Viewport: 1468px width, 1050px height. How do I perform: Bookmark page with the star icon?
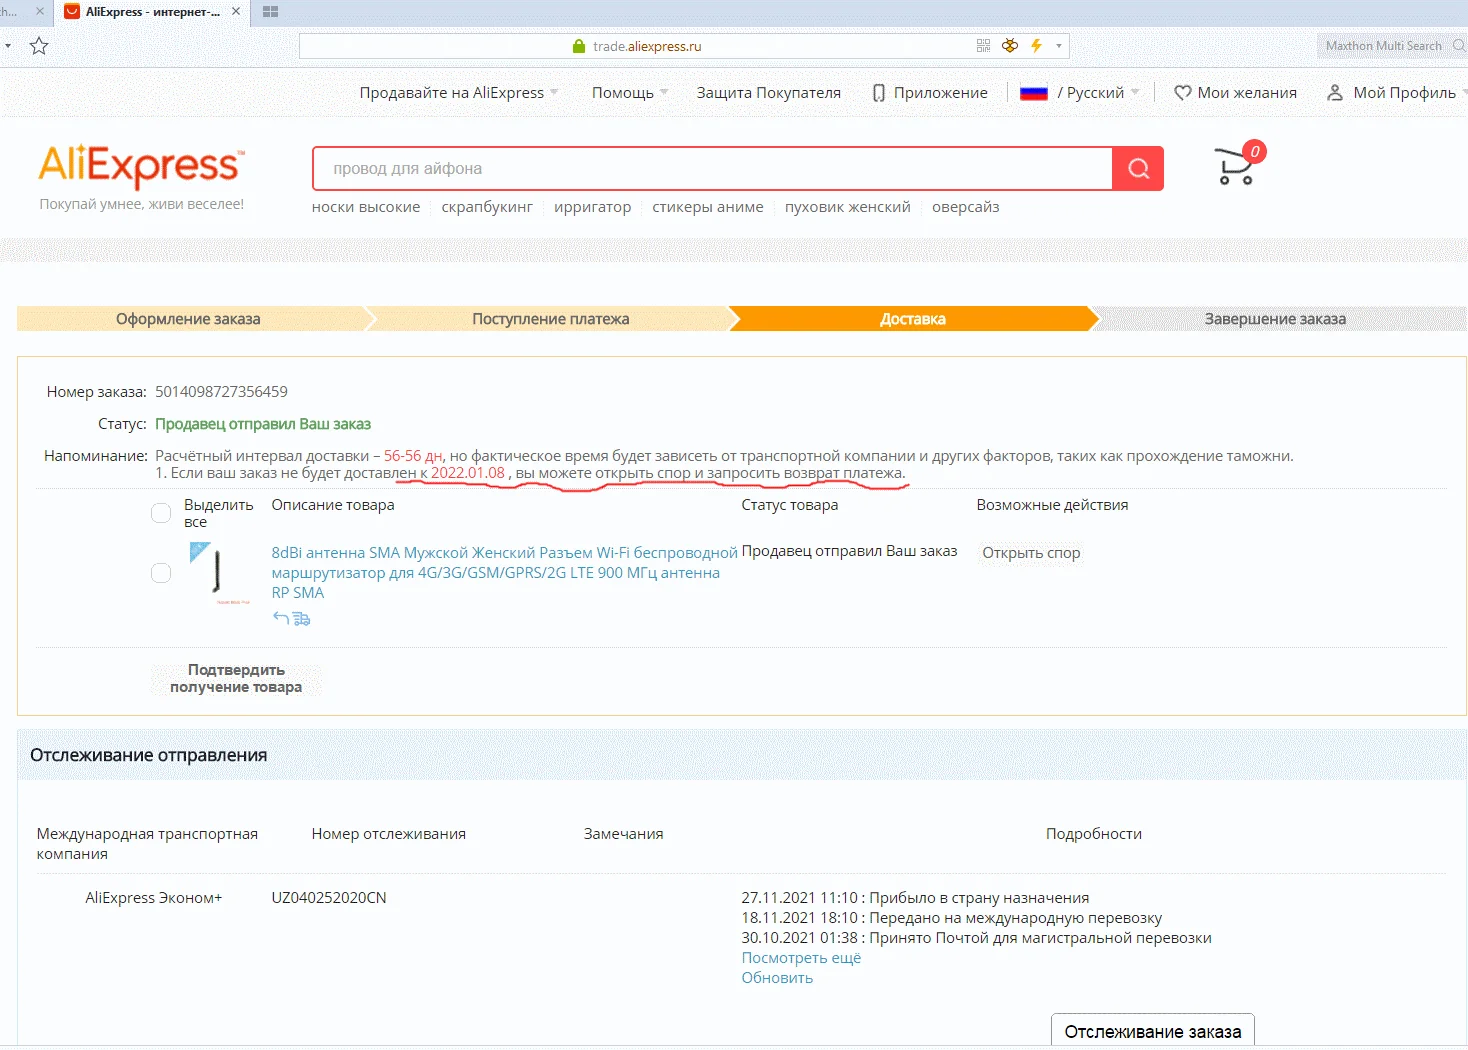click(39, 46)
